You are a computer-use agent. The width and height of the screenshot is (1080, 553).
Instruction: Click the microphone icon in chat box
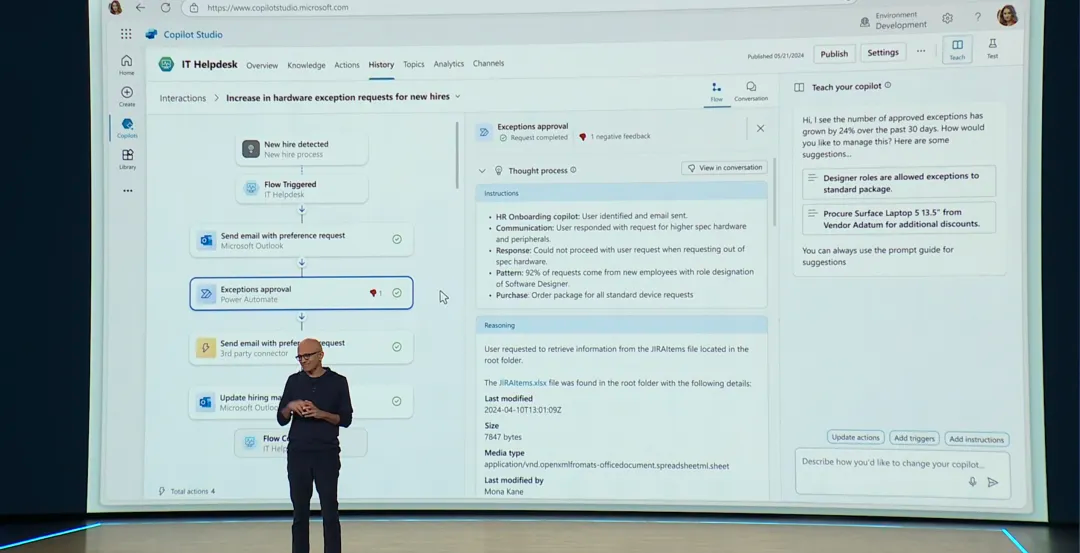(972, 481)
